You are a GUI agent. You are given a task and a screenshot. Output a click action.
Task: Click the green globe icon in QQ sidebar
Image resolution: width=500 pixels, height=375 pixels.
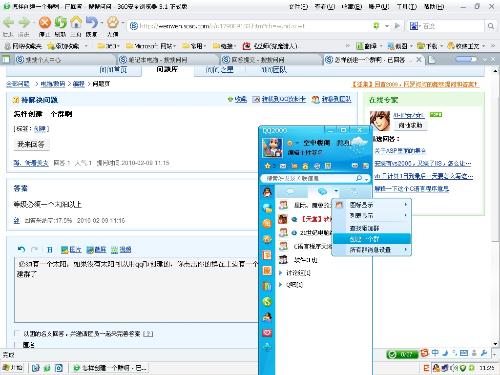coord(267,302)
